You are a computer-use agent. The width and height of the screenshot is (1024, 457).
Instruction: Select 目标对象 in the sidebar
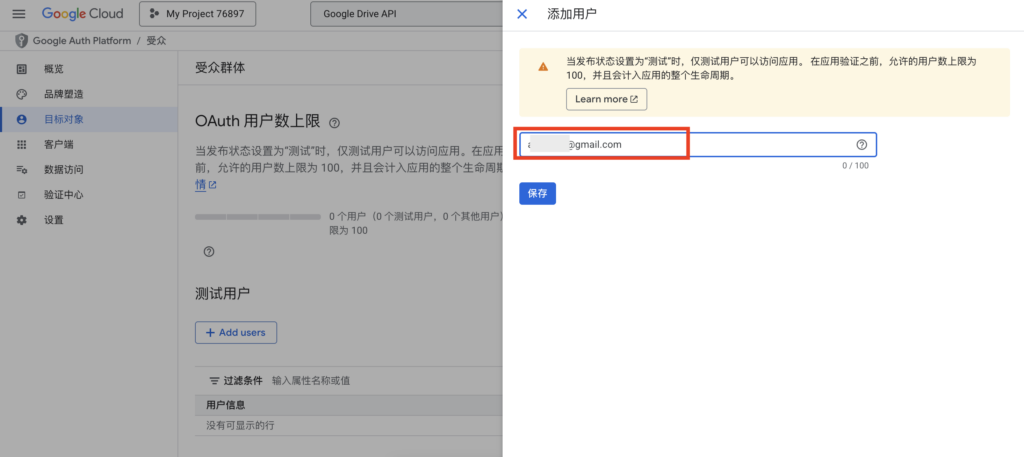[x=63, y=119]
